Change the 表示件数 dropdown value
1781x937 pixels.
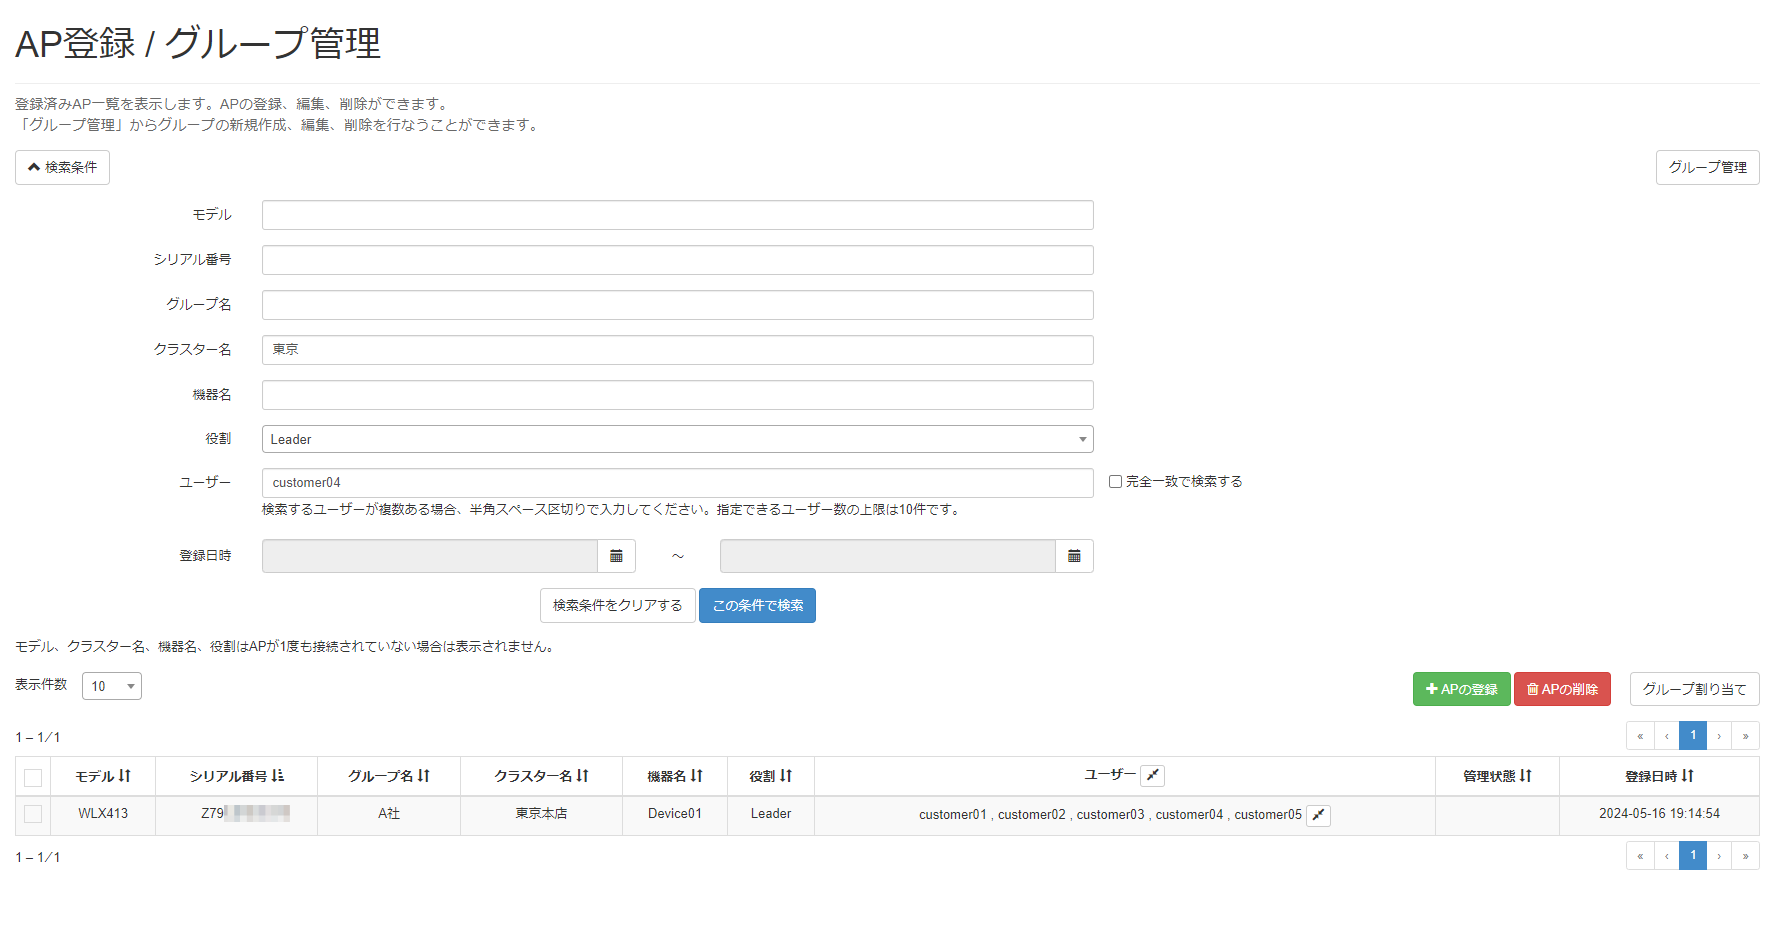[111, 686]
